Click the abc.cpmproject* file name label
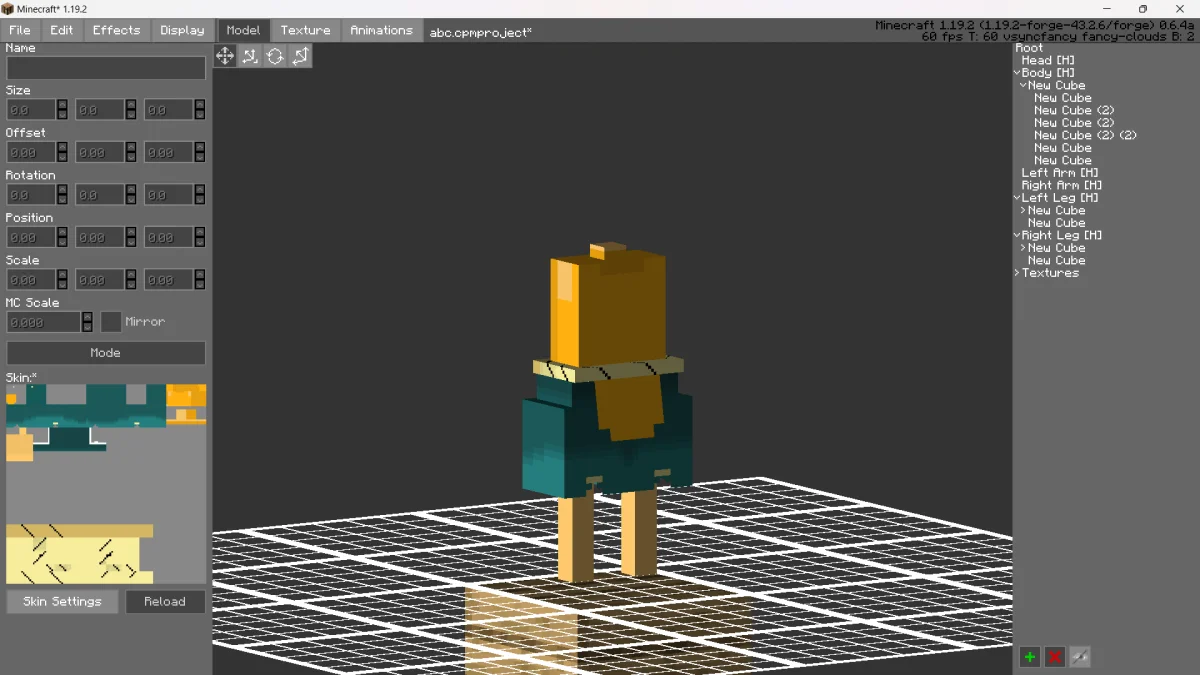1200x675 pixels. point(481,32)
